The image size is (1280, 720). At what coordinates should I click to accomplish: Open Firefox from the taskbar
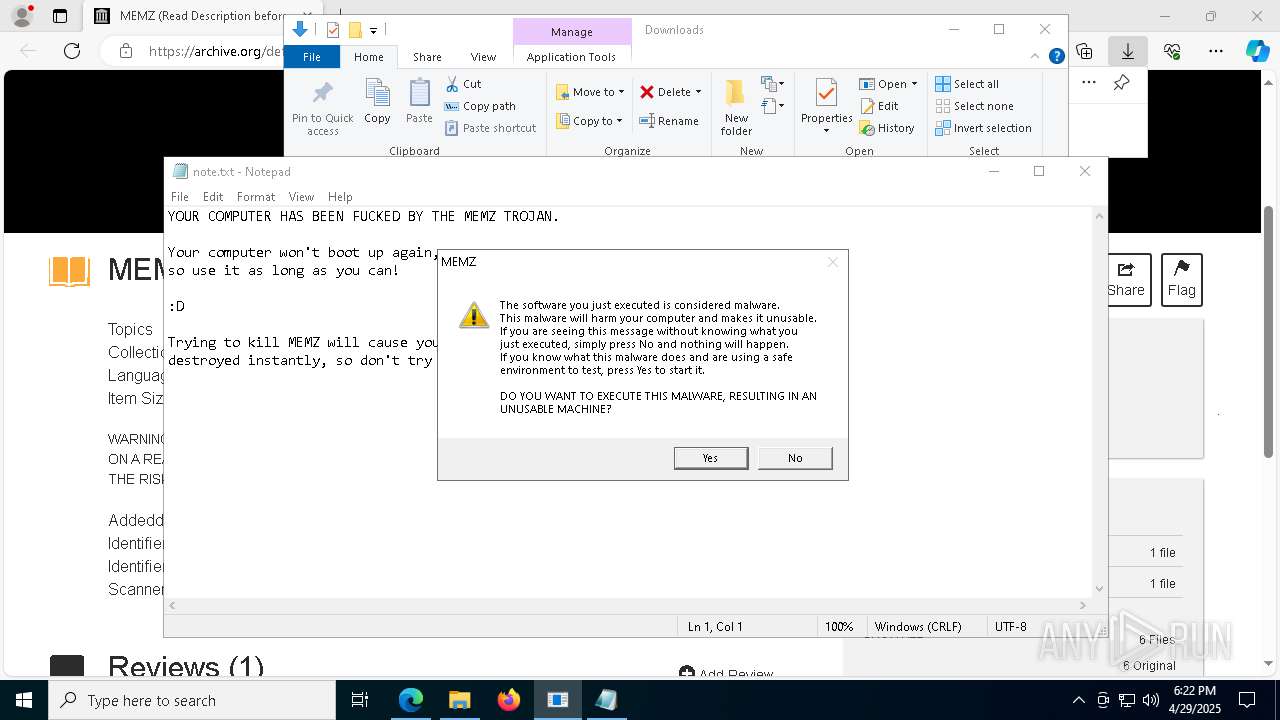click(x=508, y=700)
